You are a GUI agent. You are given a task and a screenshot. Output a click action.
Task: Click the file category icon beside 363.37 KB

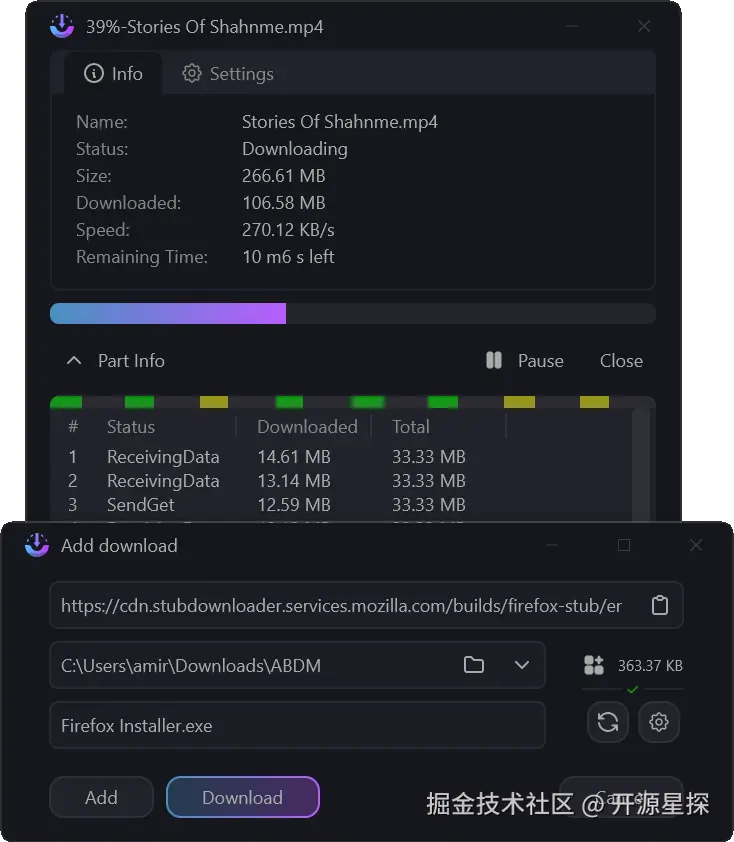594,665
